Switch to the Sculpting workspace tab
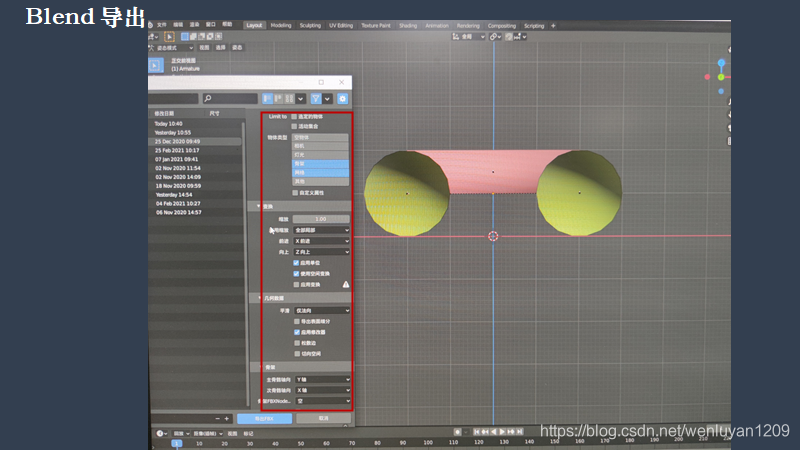The width and height of the screenshot is (800, 450). click(x=310, y=26)
